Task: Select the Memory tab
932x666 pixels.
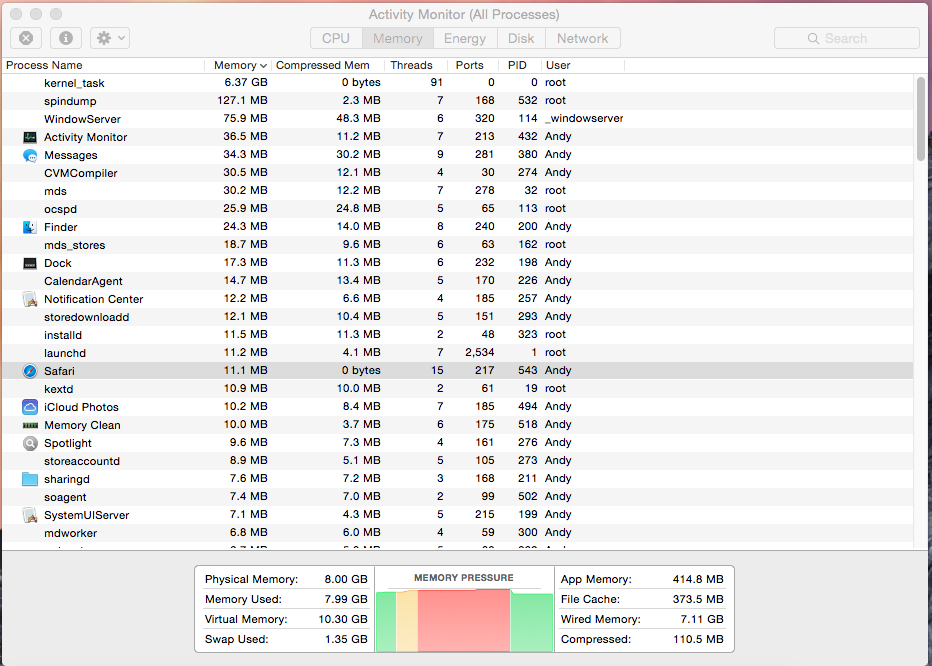Action: (398, 38)
